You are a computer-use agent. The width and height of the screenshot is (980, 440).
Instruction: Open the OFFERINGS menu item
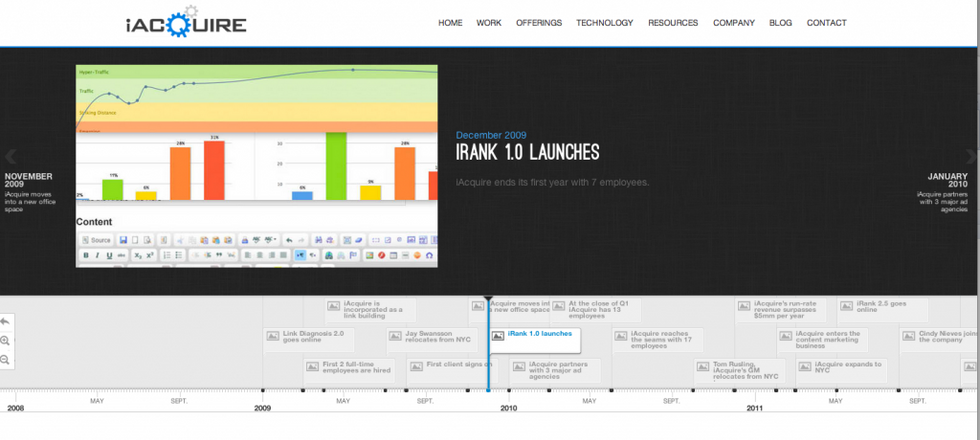539,22
